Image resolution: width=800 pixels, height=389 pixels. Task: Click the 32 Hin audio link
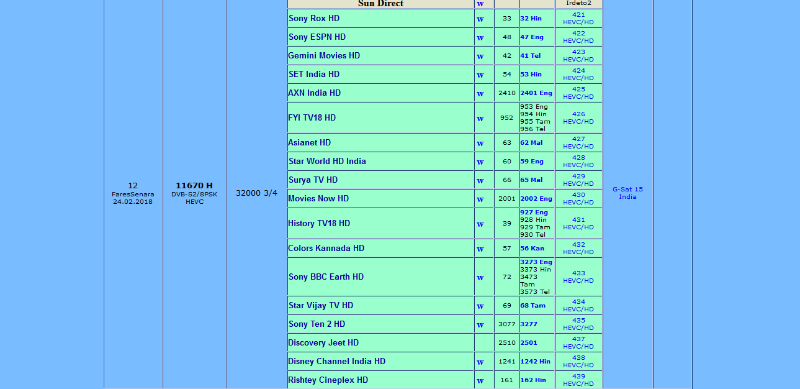click(531, 18)
